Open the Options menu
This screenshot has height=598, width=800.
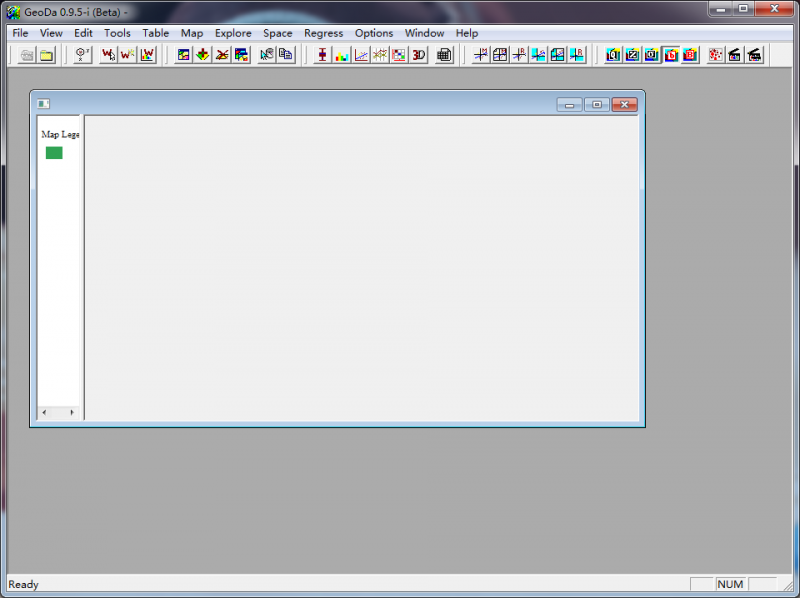374,33
